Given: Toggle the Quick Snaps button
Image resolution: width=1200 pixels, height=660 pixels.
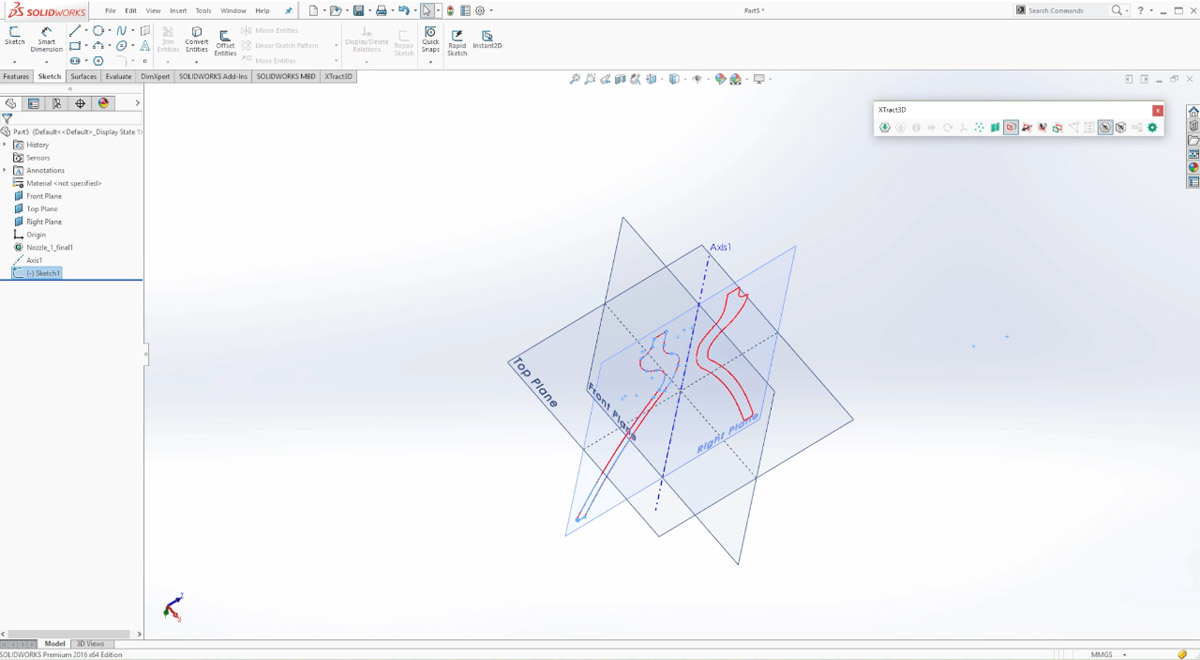Looking at the screenshot, I should [430, 40].
